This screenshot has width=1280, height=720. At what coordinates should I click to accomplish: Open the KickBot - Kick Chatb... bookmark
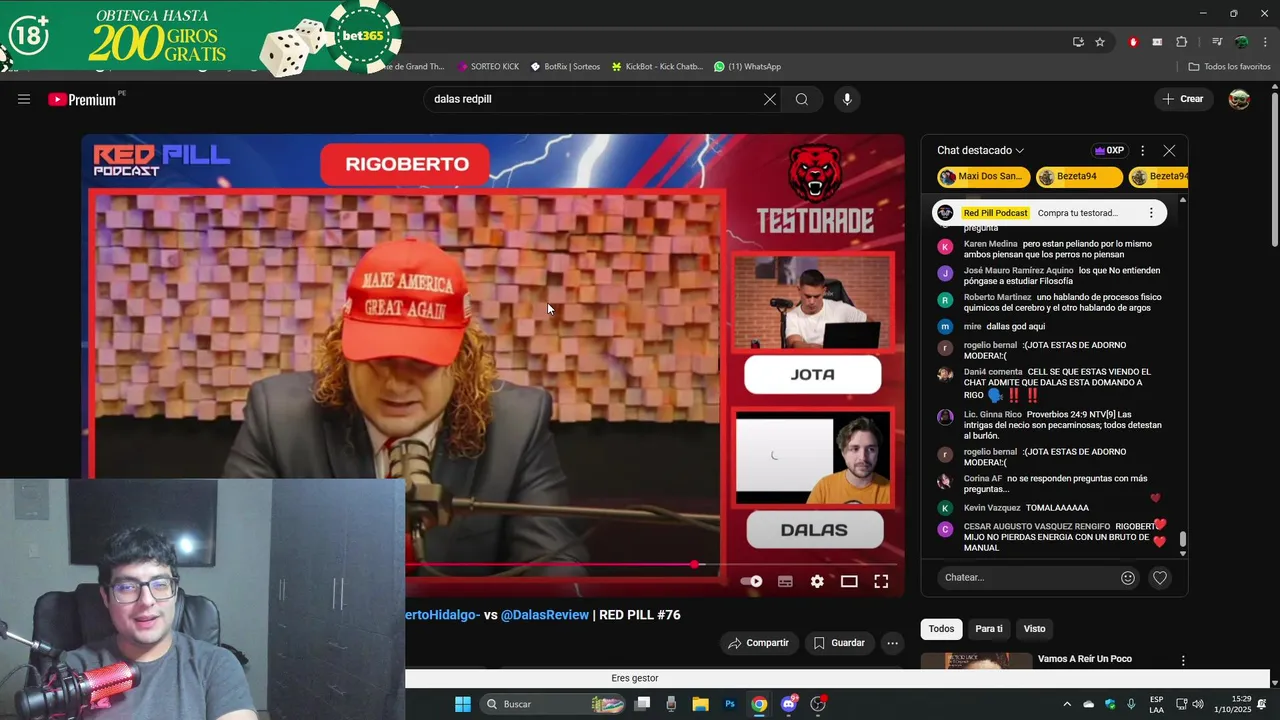pyautogui.click(x=657, y=66)
